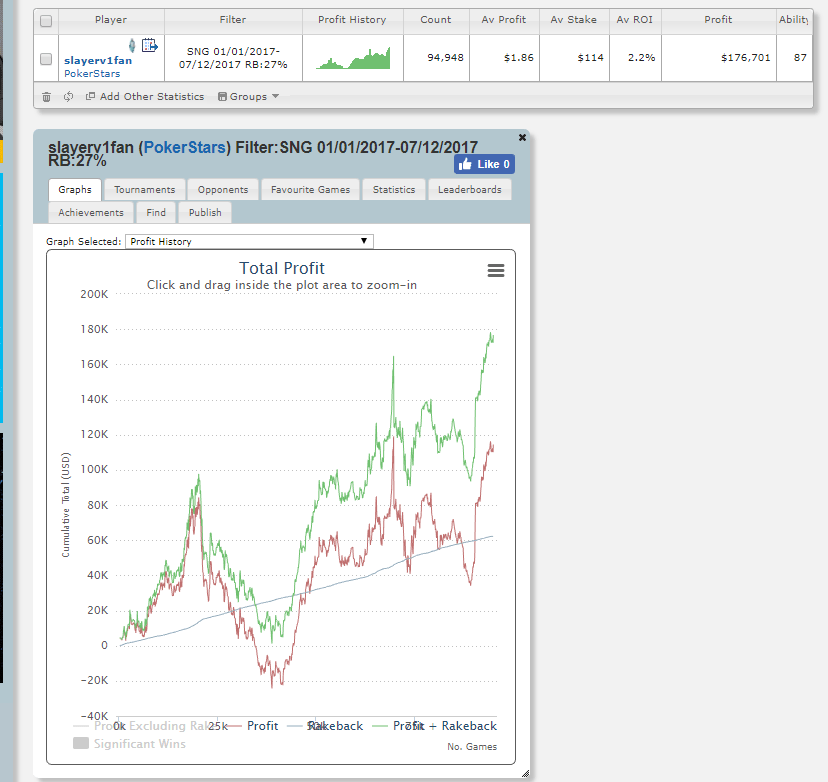The width and height of the screenshot is (828, 782).
Task: Switch to the Graphs tab
Action: (x=75, y=190)
